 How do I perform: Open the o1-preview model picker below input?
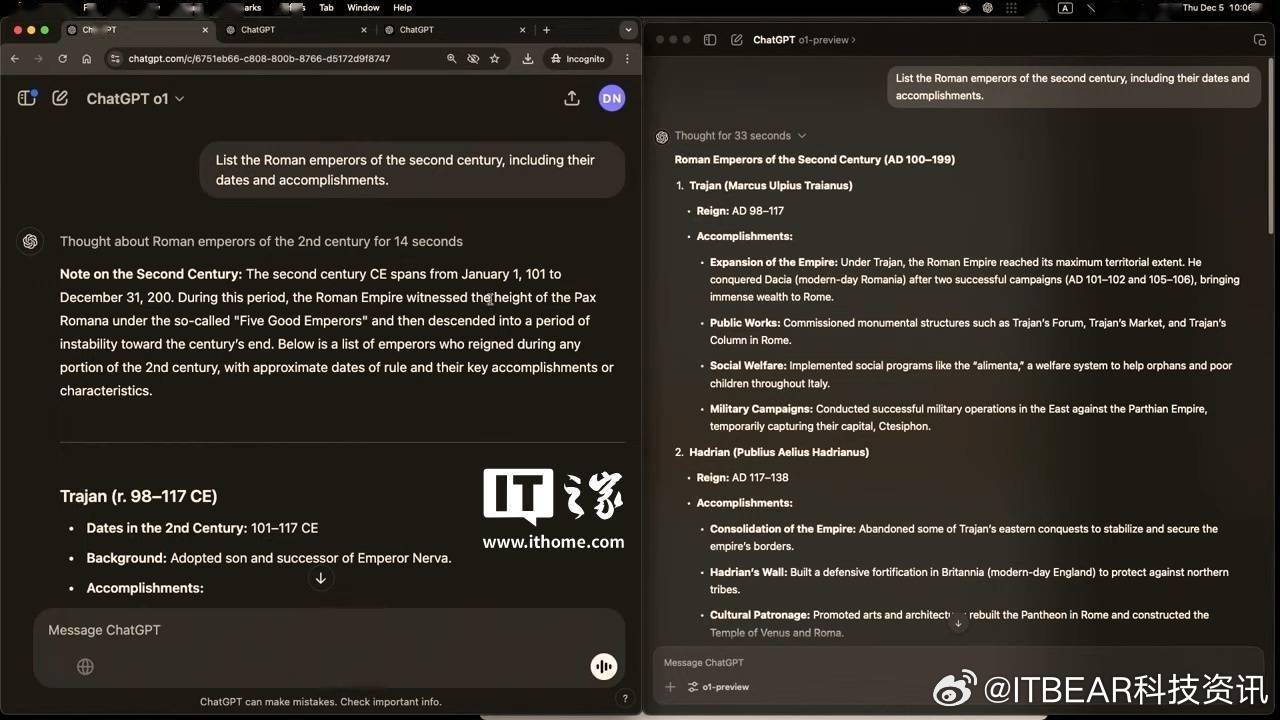tap(719, 687)
